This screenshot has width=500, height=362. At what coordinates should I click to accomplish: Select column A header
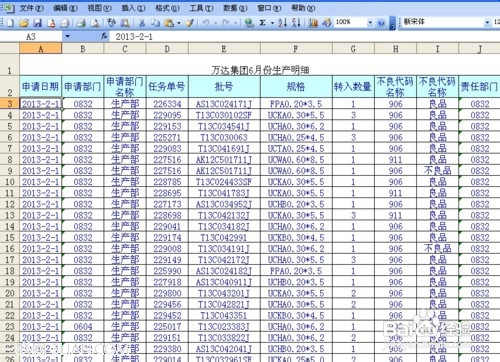pyautogui.click(x=41, y=49)
